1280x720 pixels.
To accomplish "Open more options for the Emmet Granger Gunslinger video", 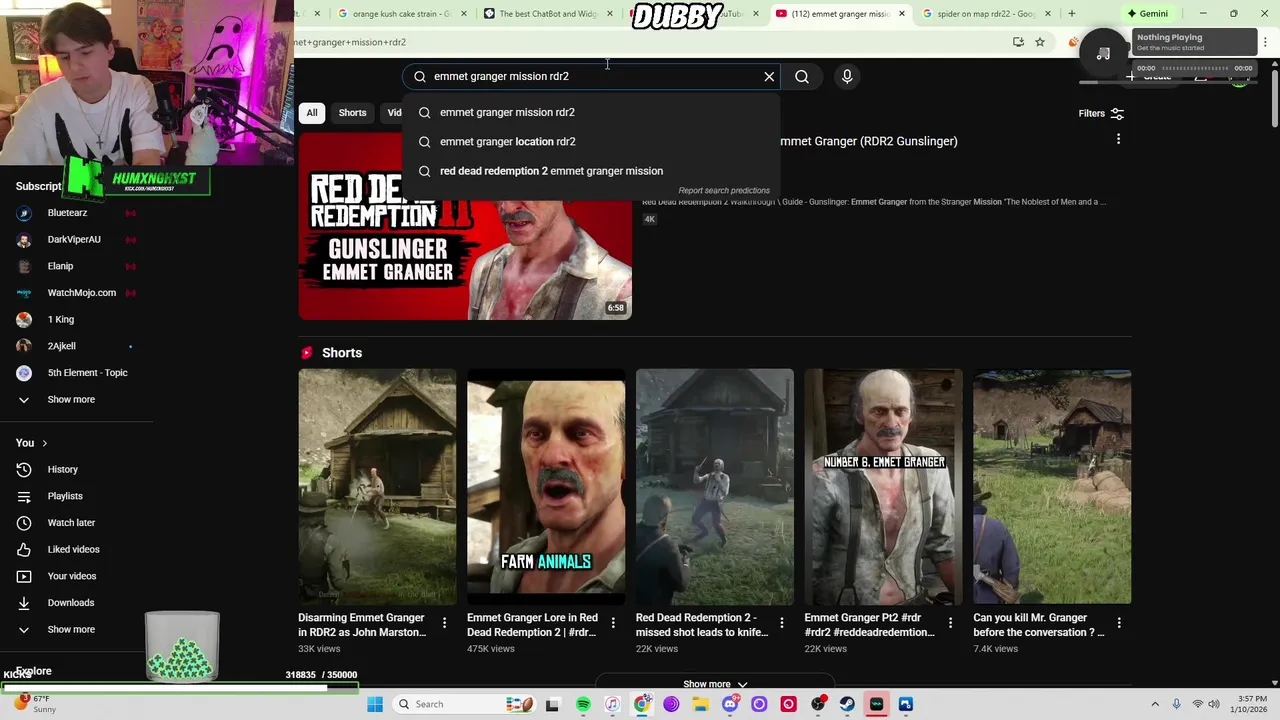I will pyautogui.click(x=1118, y=139).
